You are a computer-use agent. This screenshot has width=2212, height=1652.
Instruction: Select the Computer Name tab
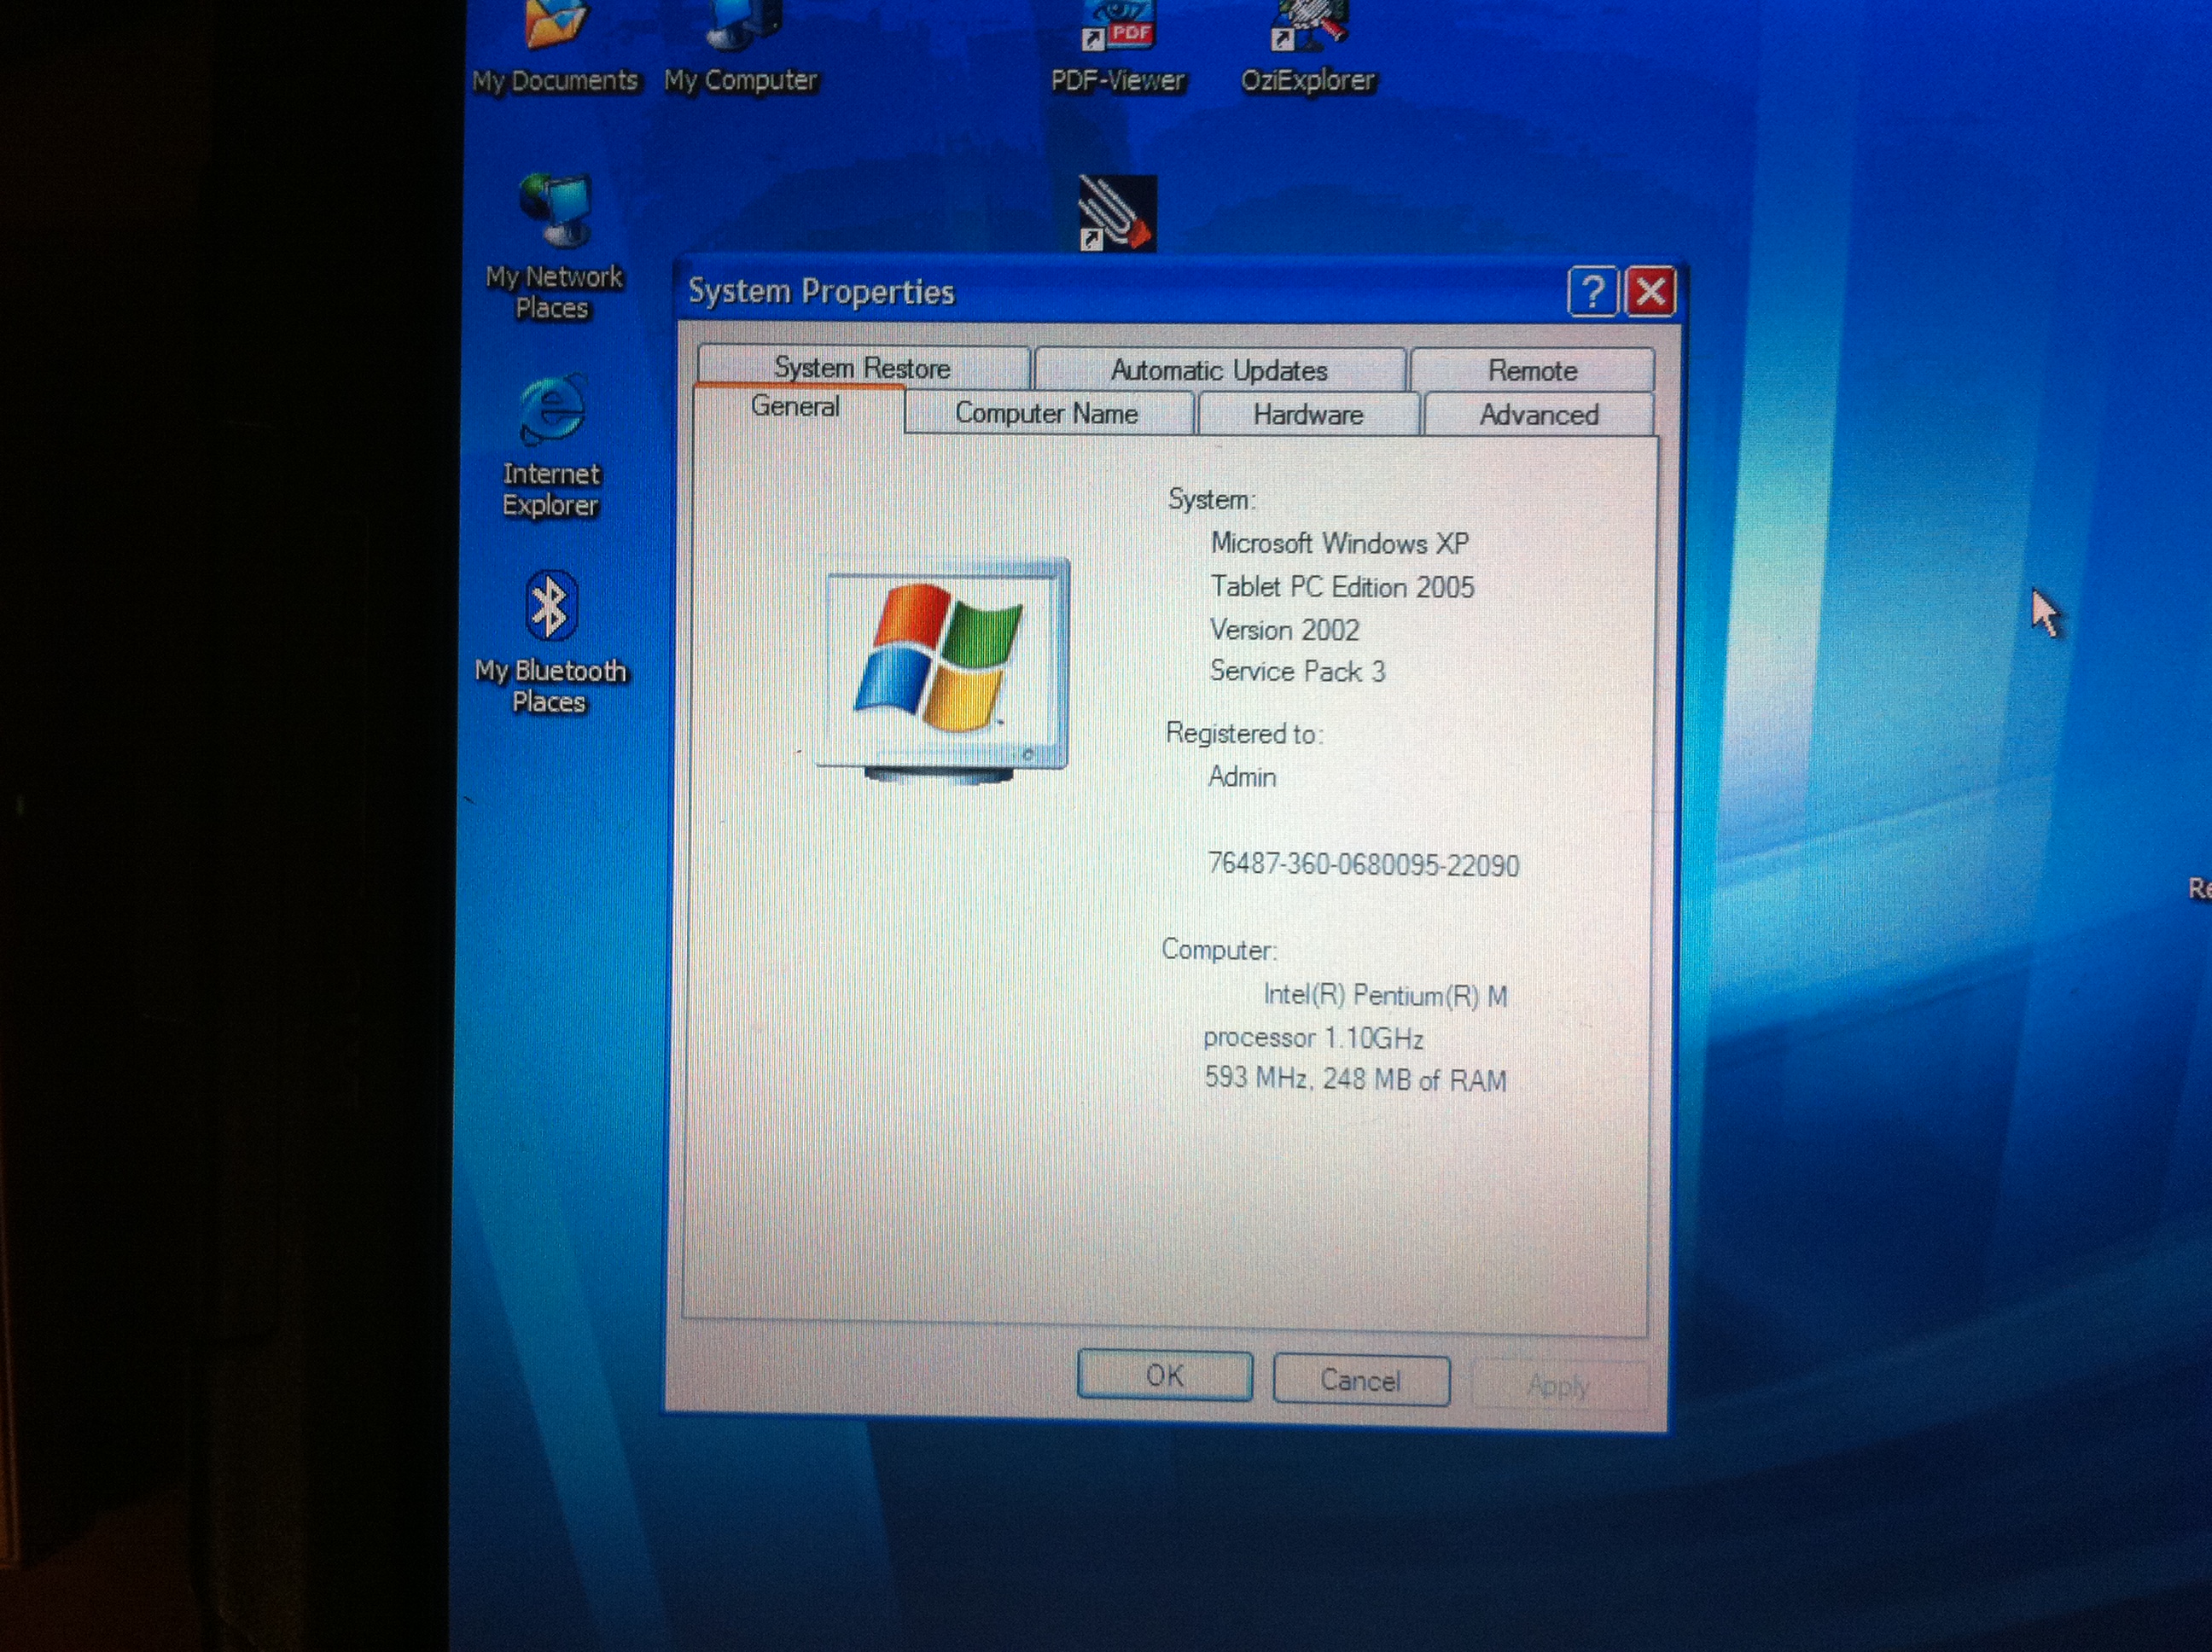point(1046,414)
